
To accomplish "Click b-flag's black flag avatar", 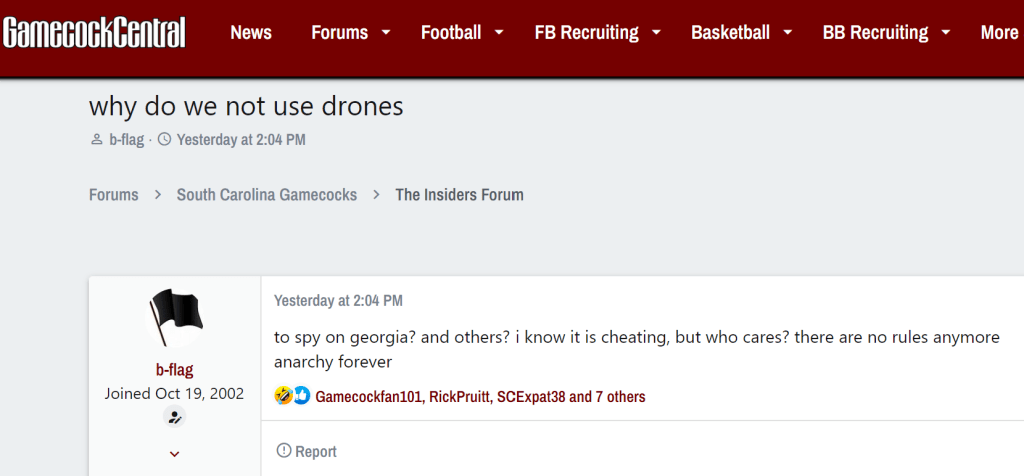I will click(175, 317).
